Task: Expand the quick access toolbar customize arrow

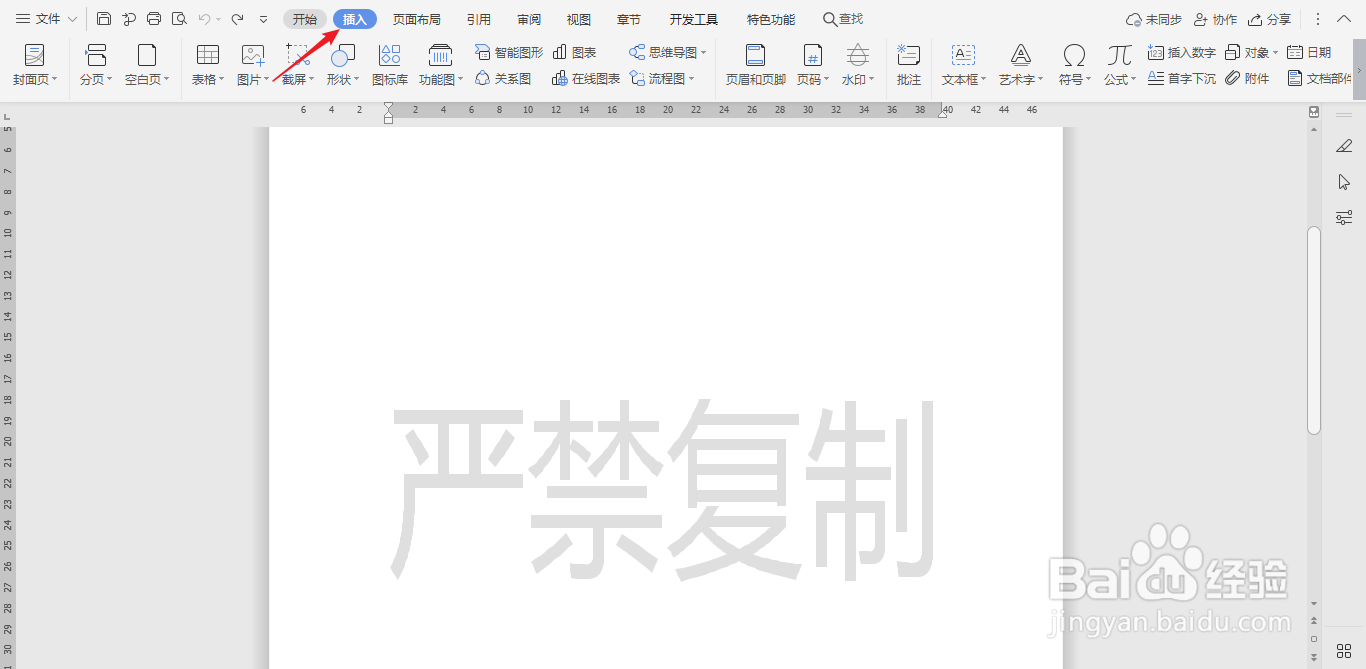Action: click(263, 19)
